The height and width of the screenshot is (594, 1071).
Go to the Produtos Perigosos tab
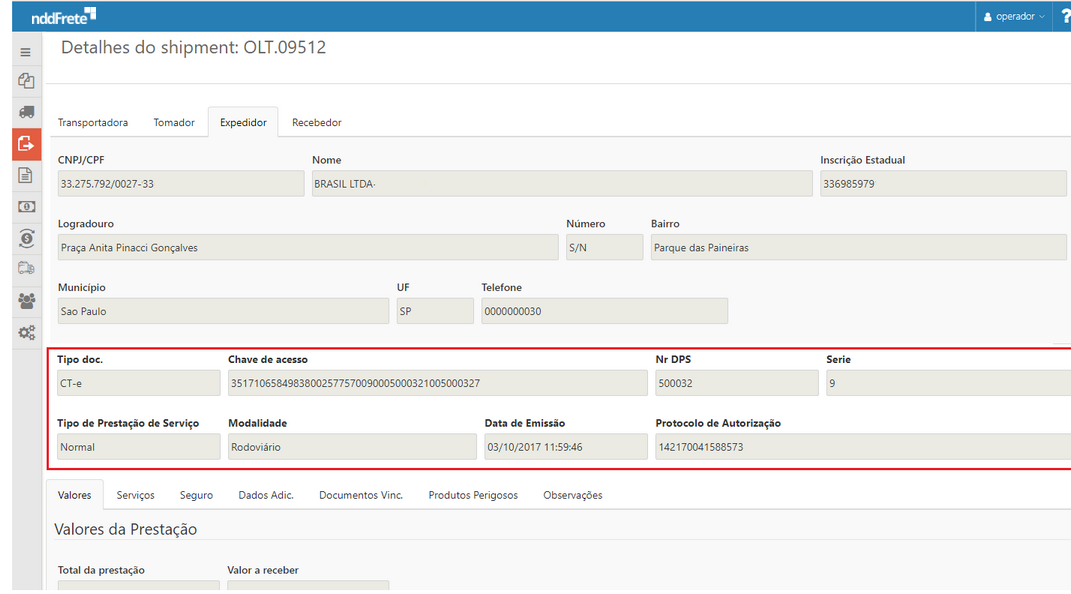click(473, 495)
